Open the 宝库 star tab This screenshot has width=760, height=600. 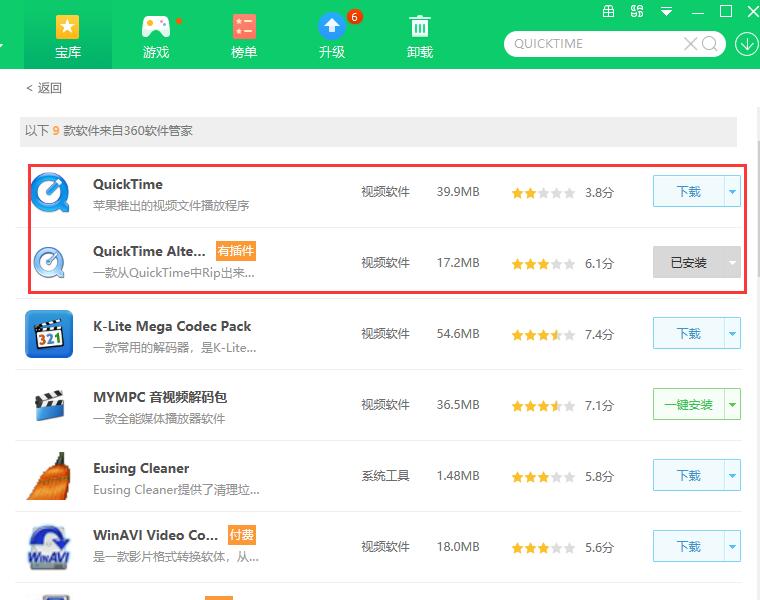point(67,36)
